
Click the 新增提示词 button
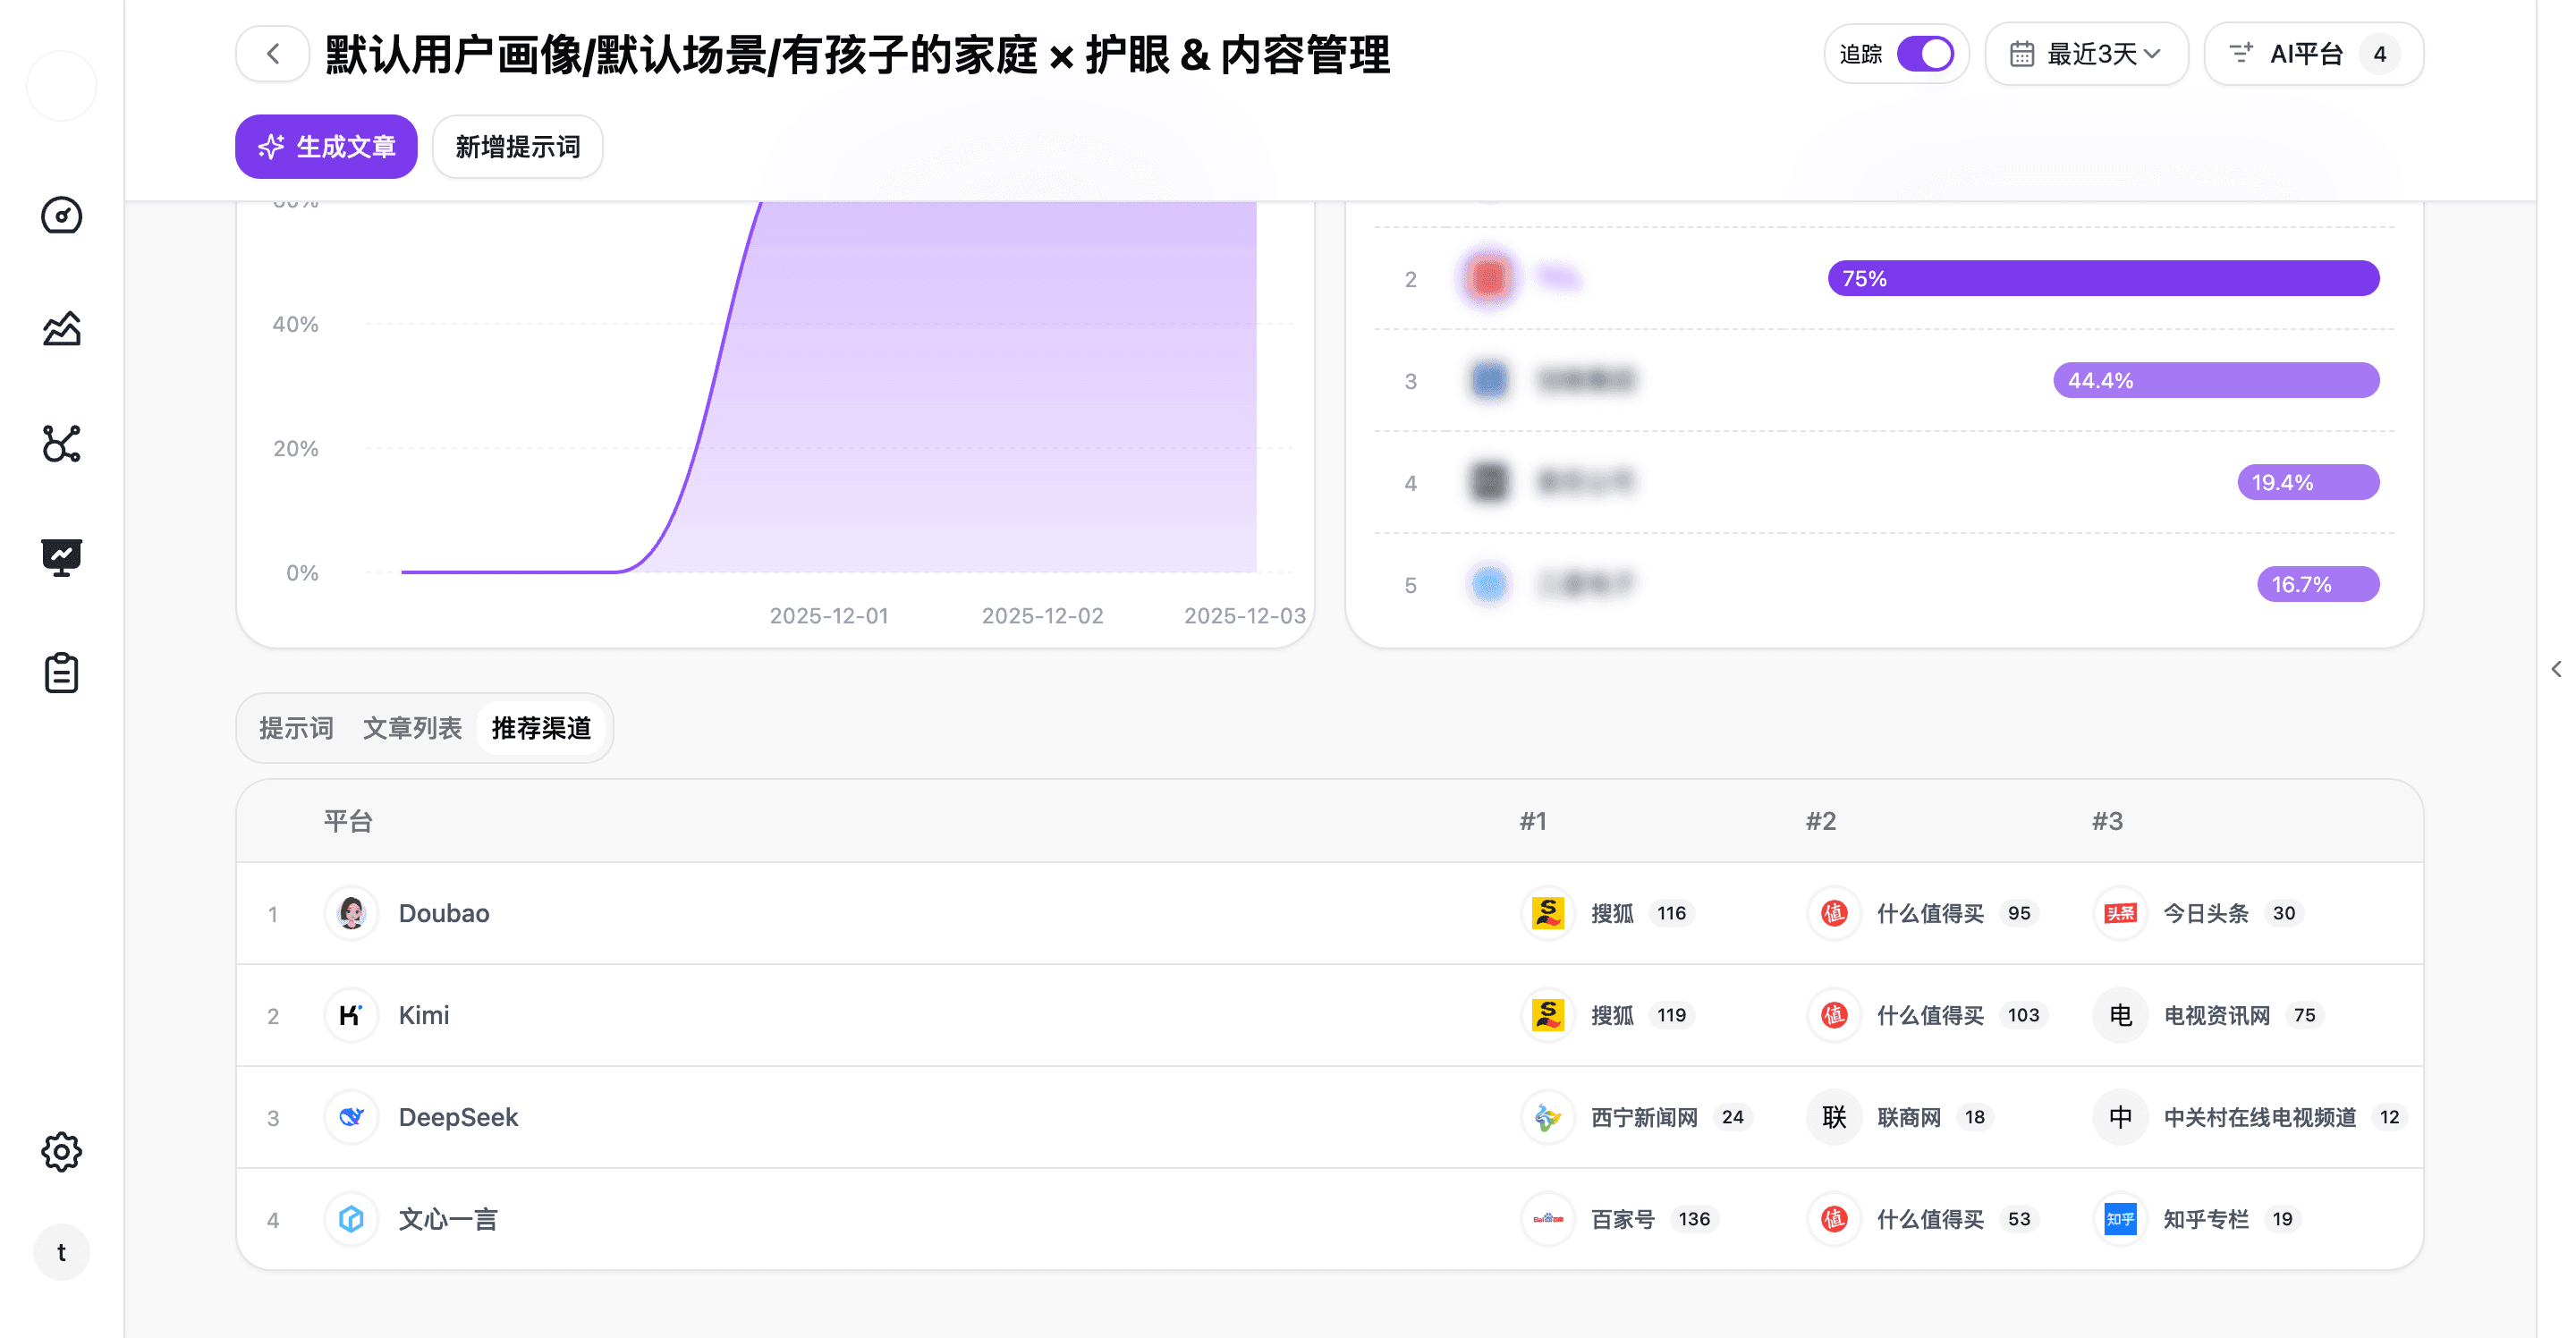point(517,146)
